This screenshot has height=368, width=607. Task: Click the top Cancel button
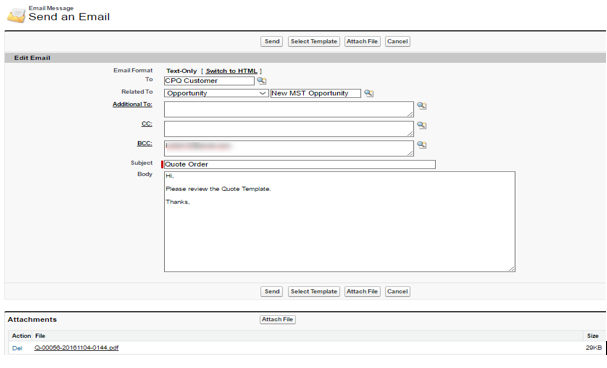398,41
